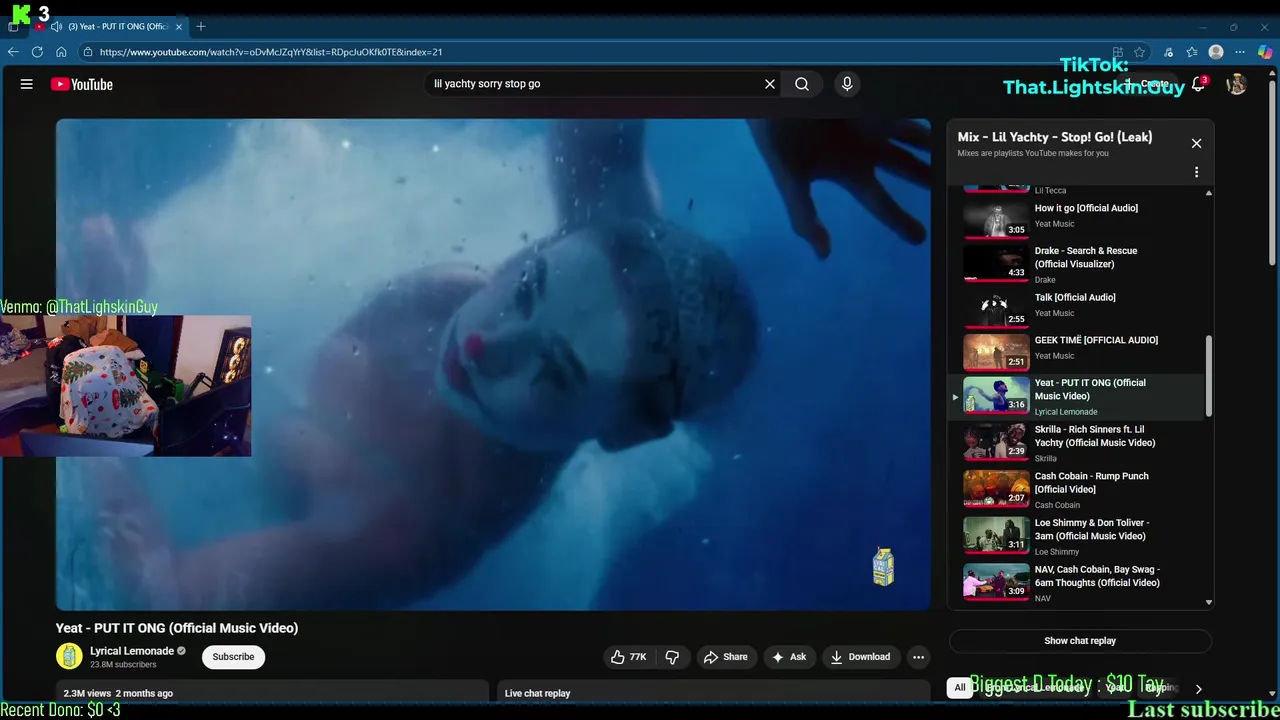
Task: Open the Lyrical Lemonade channel link
Action: coord(132,651)
